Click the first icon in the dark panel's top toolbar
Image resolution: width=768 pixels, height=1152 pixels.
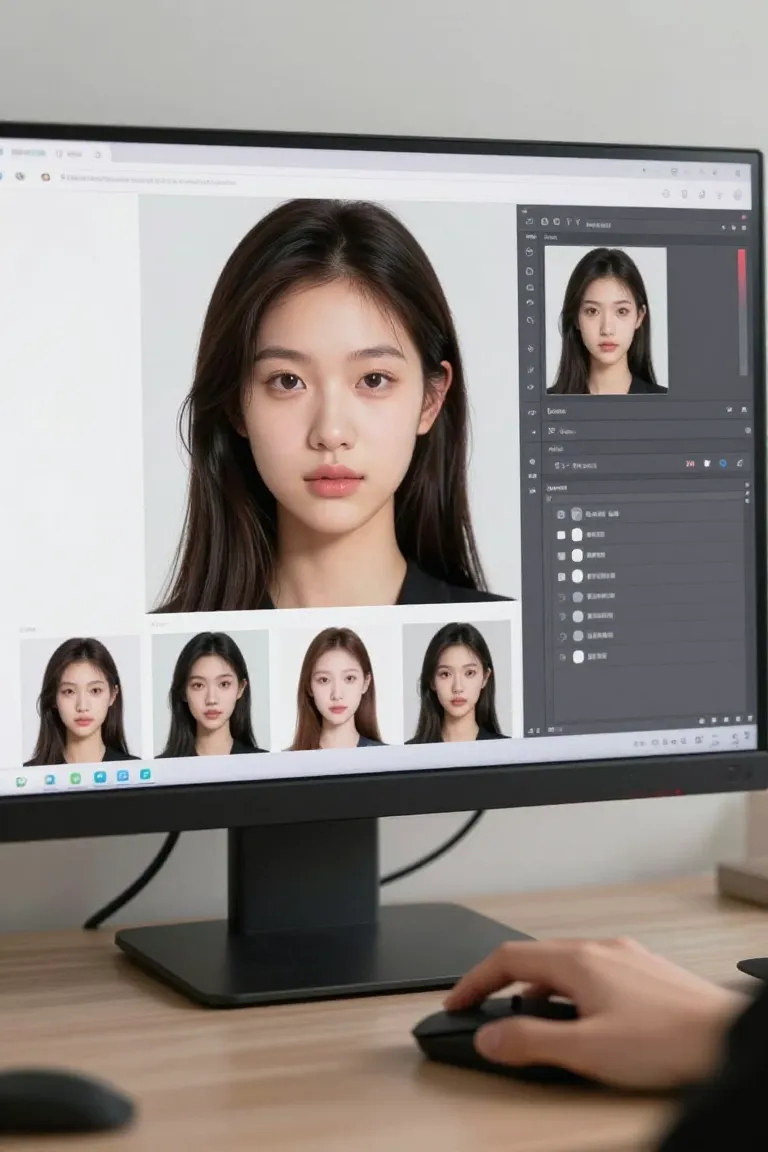click(x=528, y=221)
